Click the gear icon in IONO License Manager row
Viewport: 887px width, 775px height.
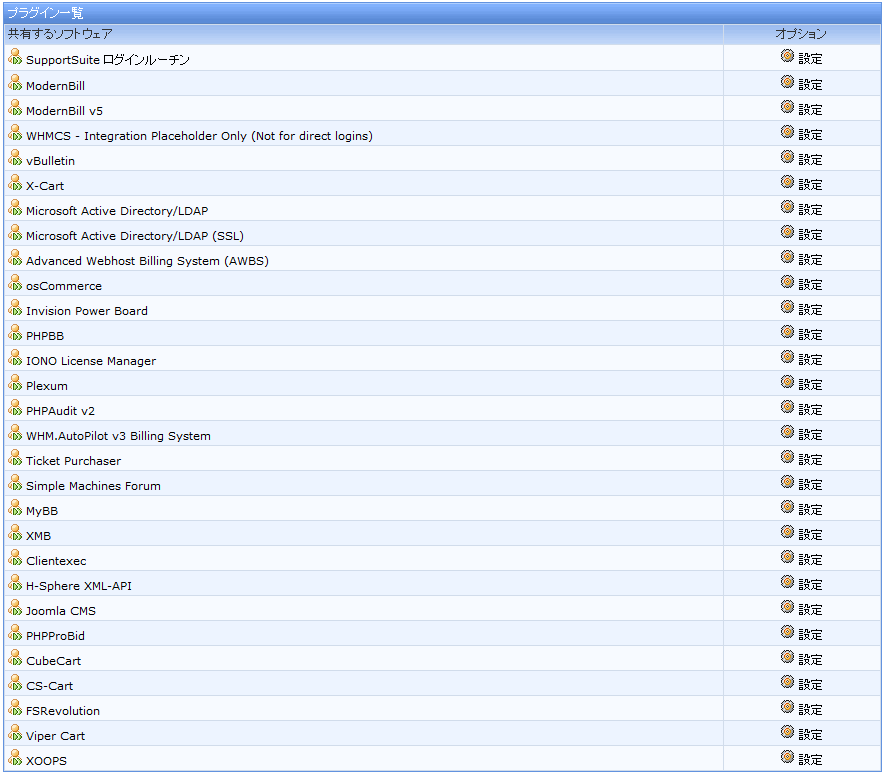tap(787, 357)
